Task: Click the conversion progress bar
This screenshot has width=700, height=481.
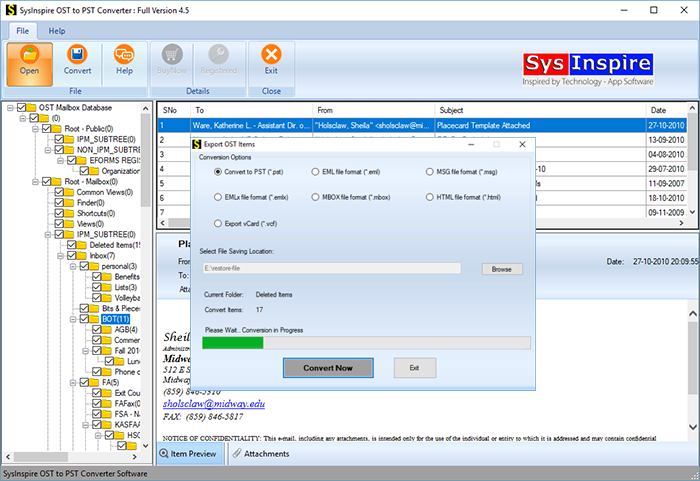Action: 366,343
